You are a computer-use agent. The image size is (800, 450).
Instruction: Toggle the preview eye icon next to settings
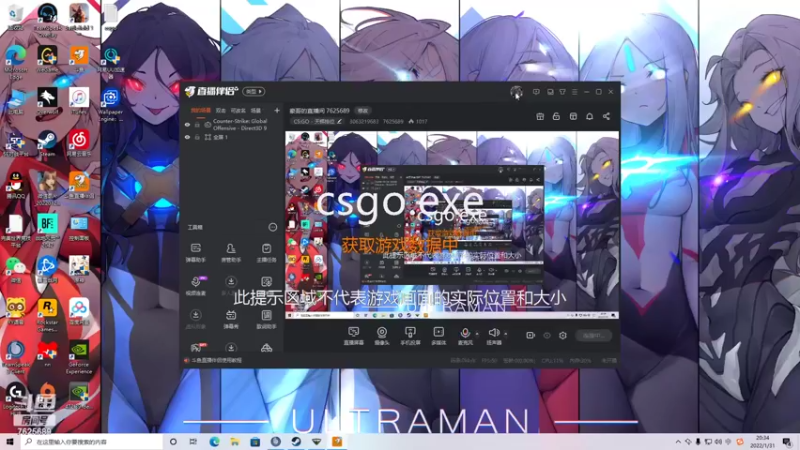547,336
